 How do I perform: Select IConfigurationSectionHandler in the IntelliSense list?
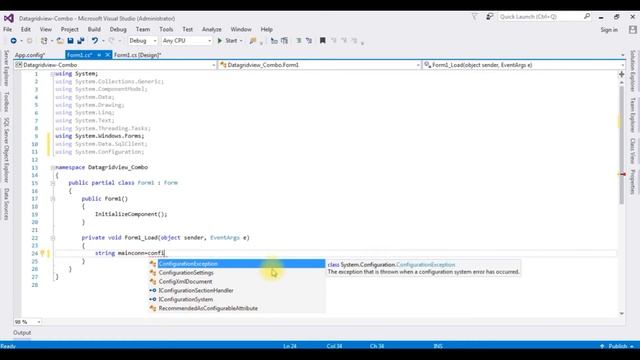click(237, 291)
